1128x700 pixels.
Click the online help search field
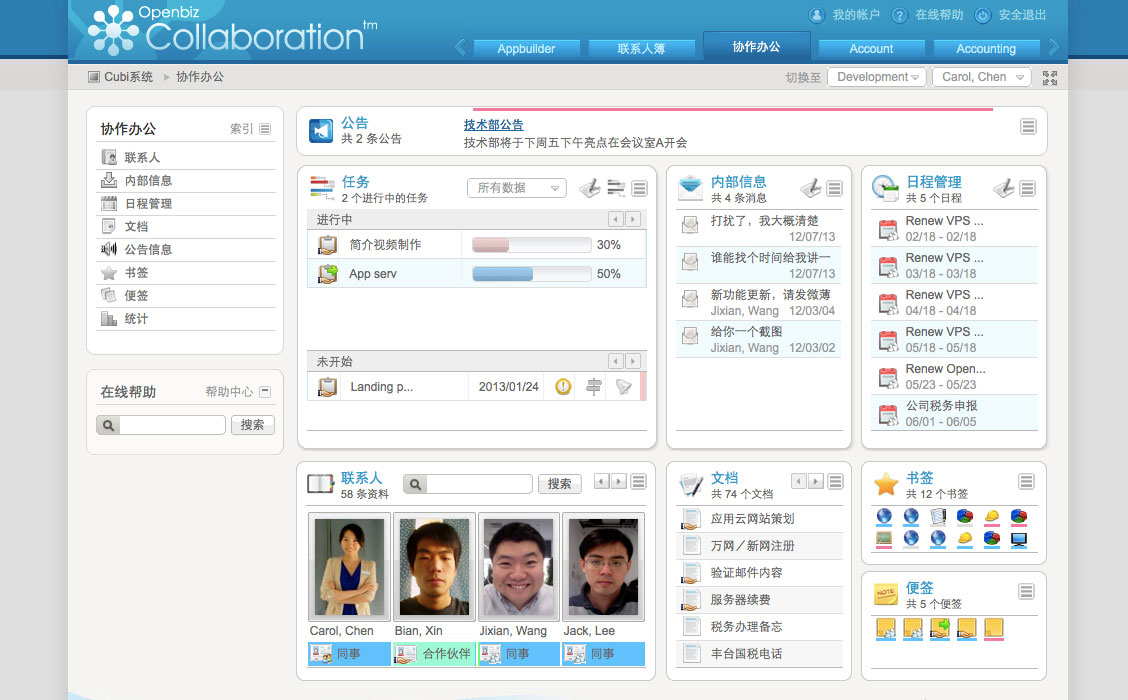(172, 425)
